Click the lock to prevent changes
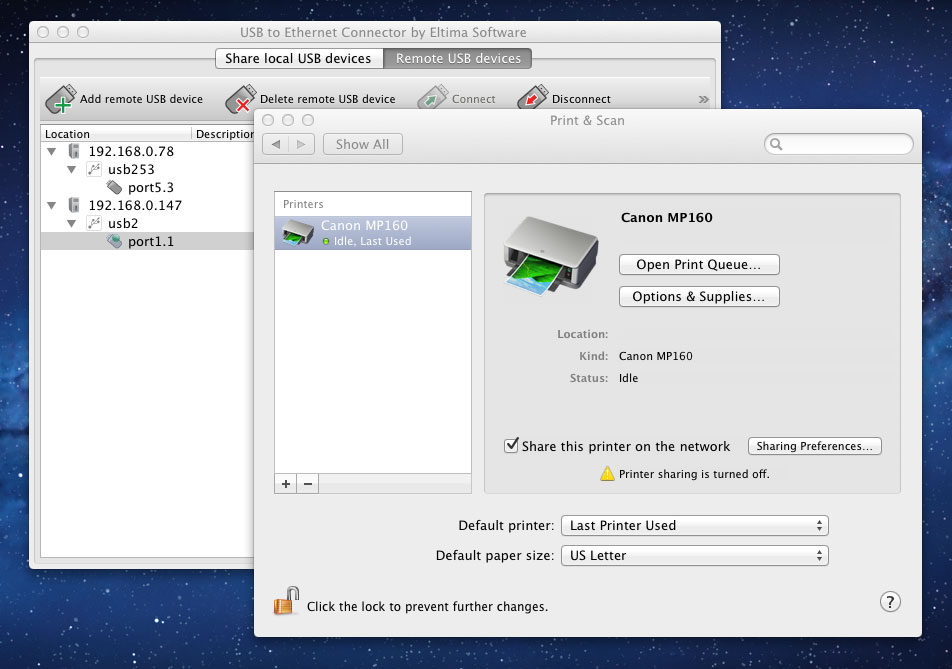 pyautogui.click(x=286, y=601)
